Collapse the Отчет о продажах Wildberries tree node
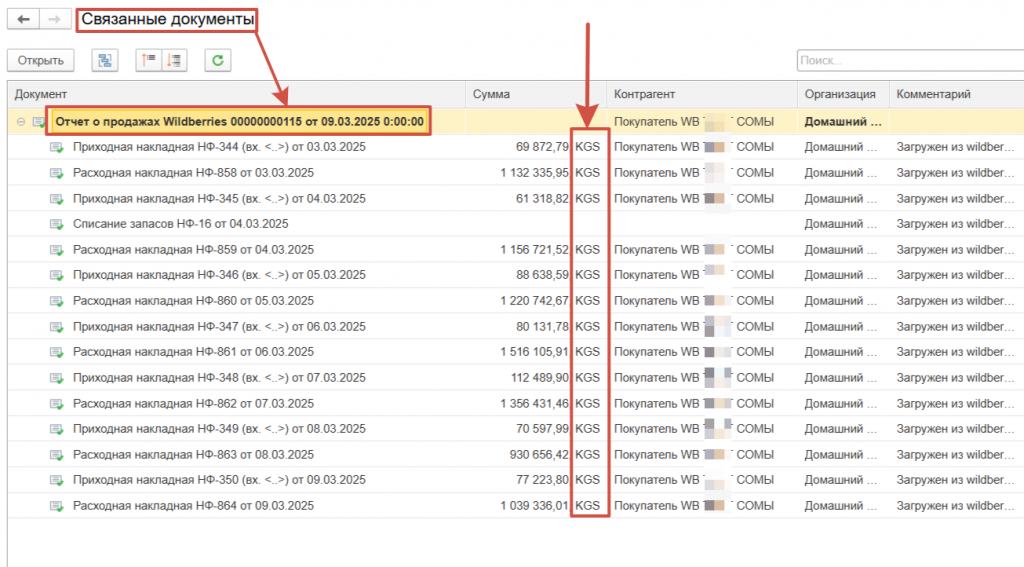This screenshot has height=567, width=1024. (19, 122)
